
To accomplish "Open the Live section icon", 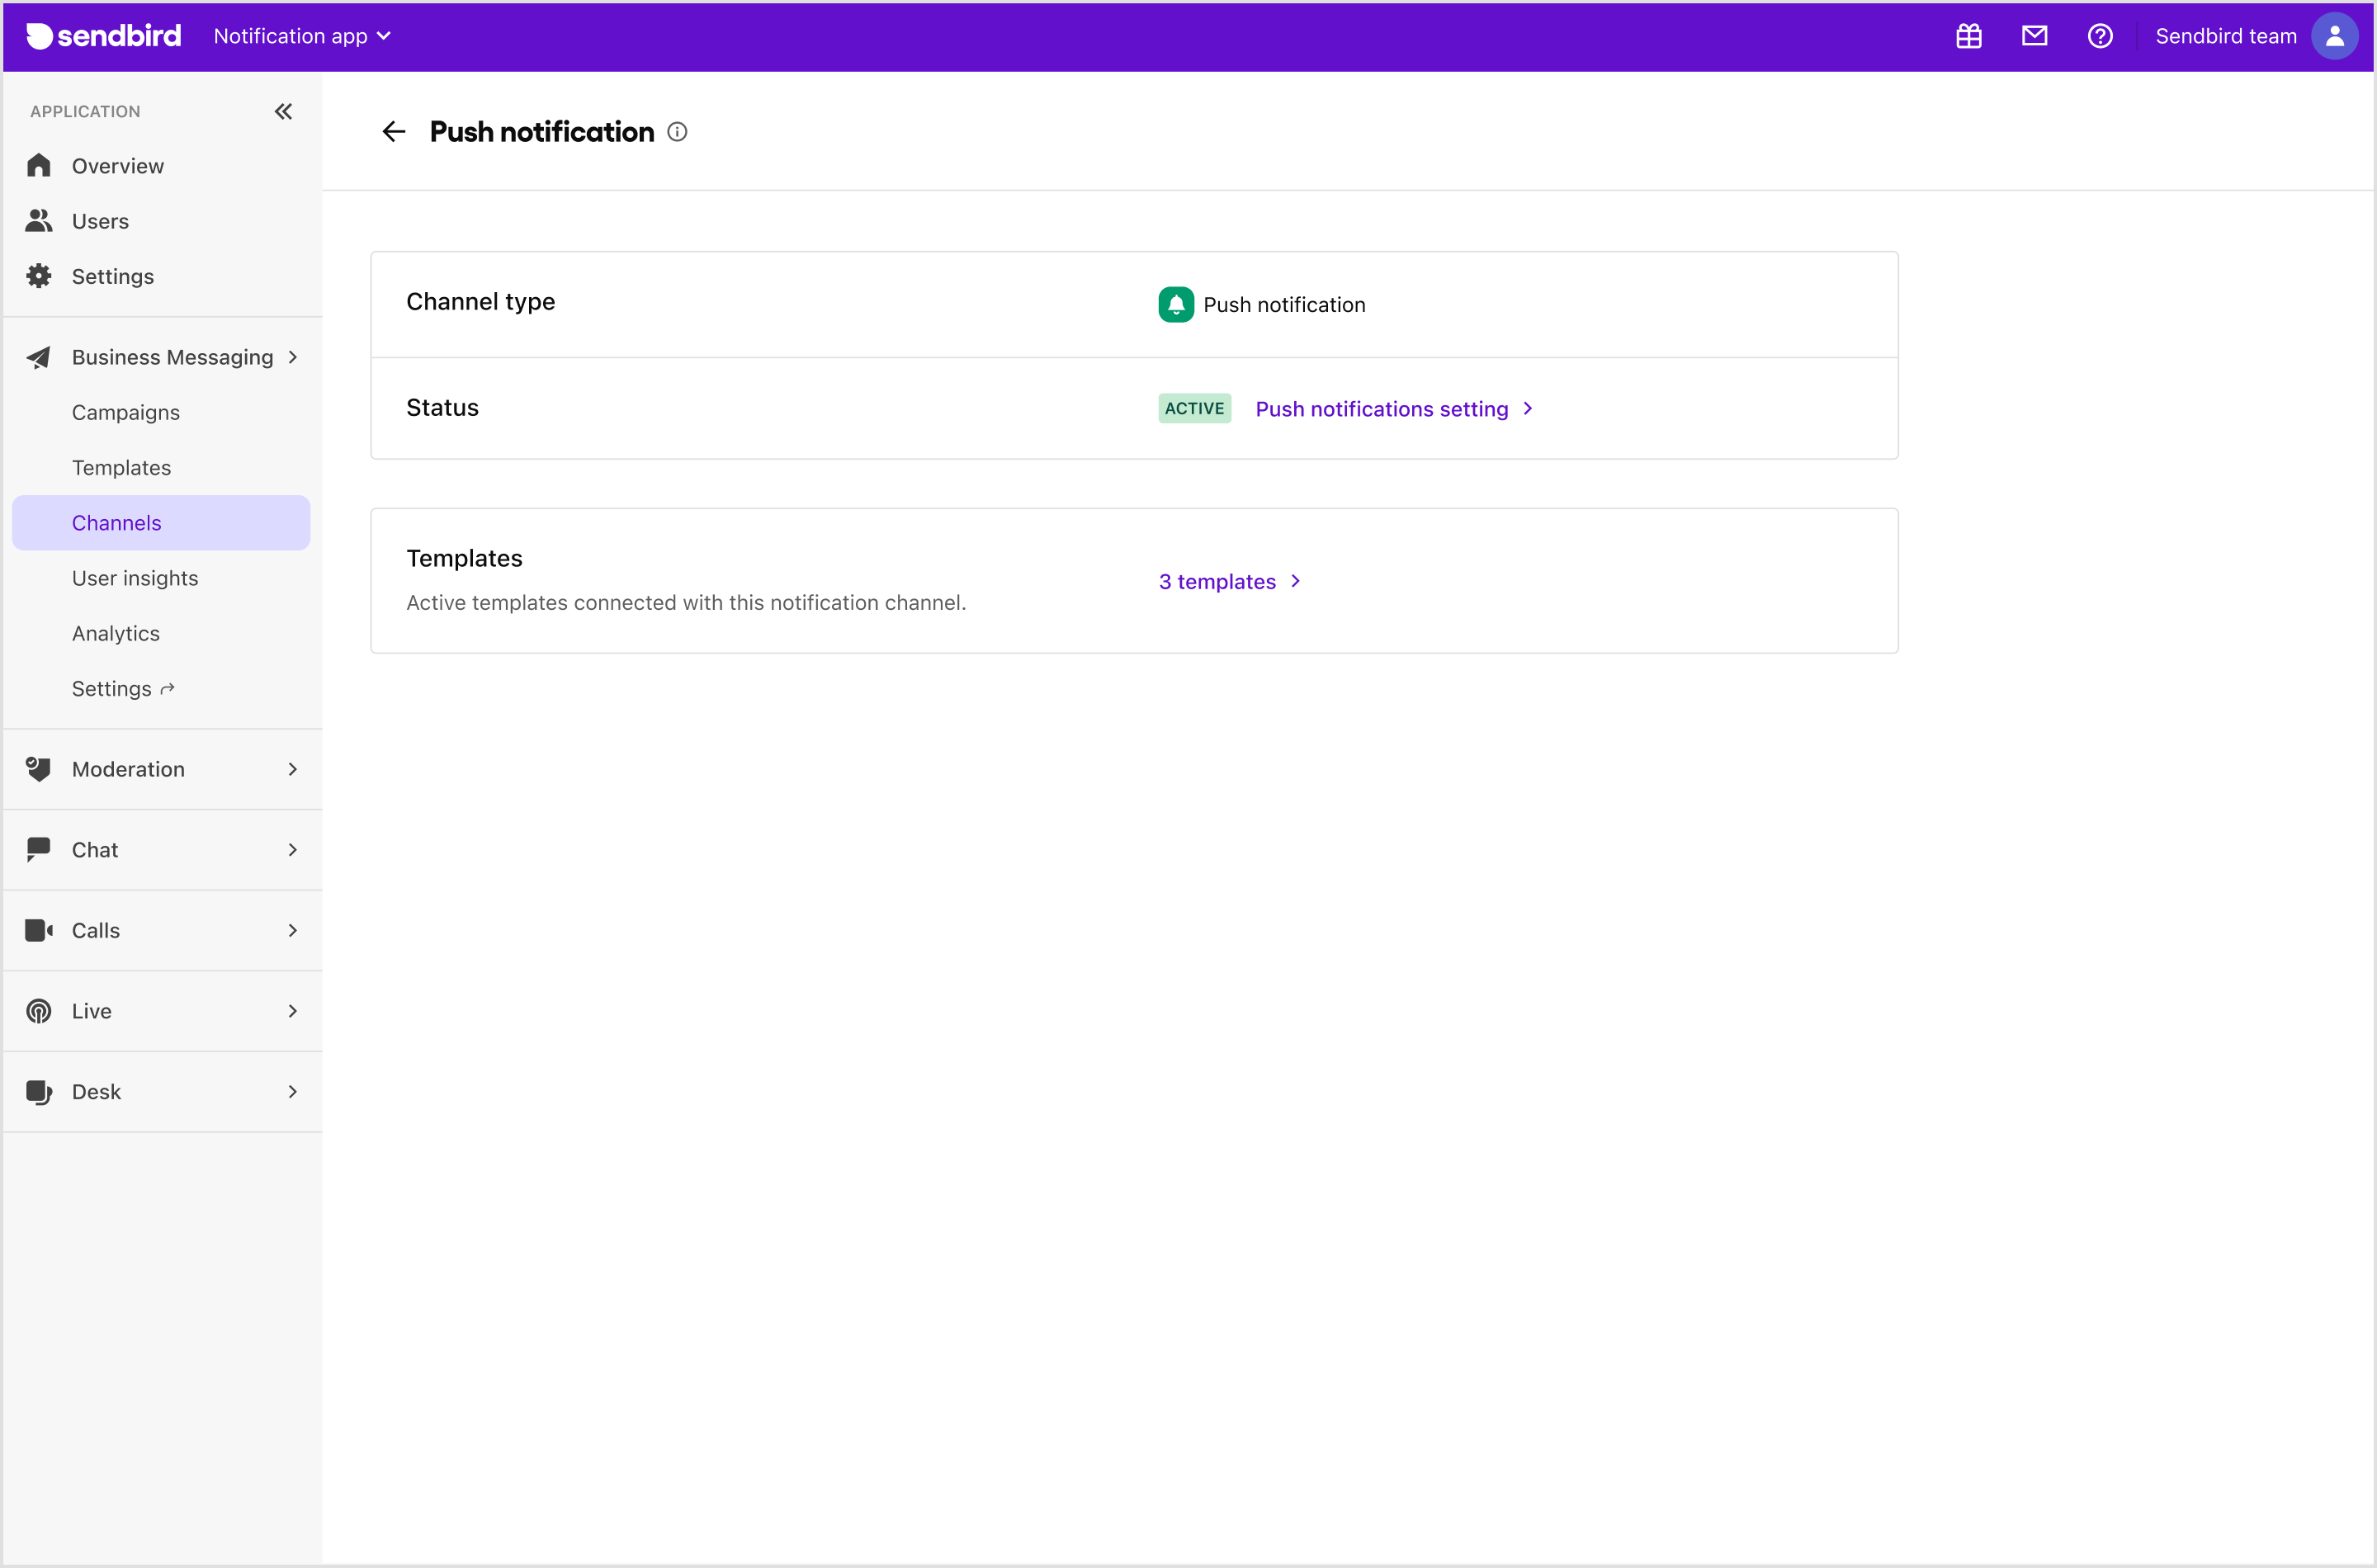I will click(39, 1010).
